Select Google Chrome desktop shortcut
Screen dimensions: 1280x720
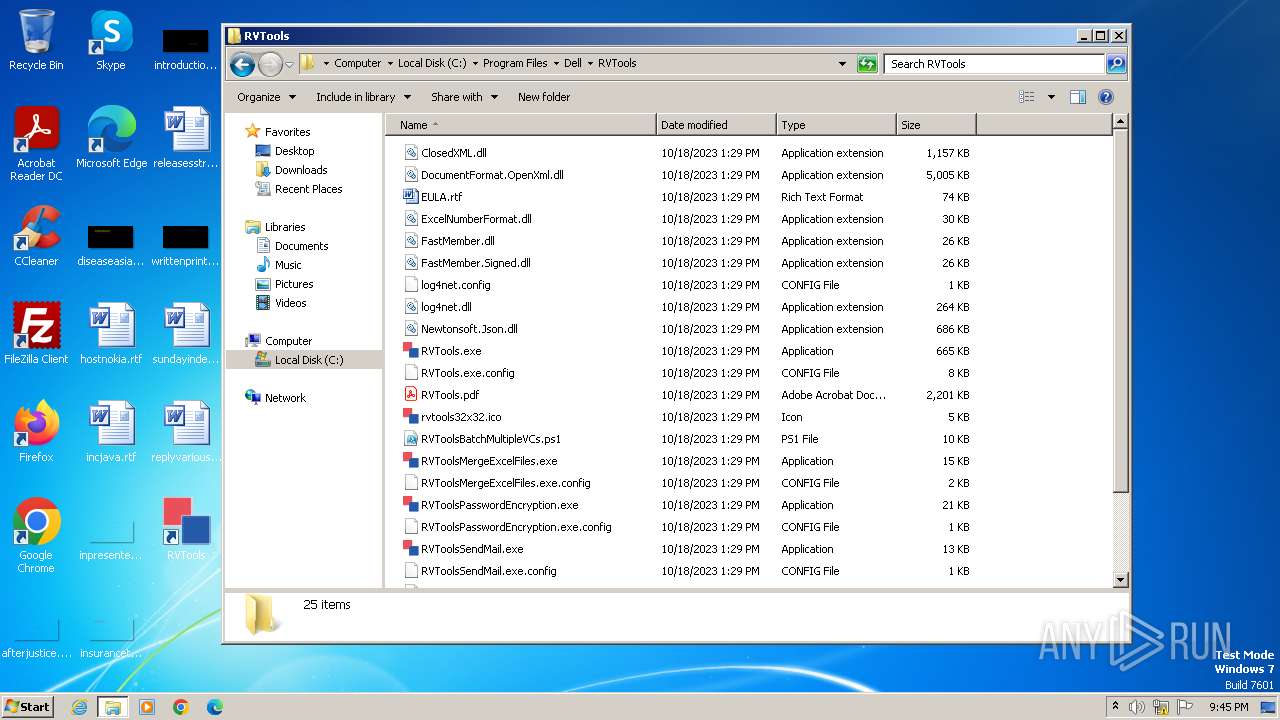[36, 536]
